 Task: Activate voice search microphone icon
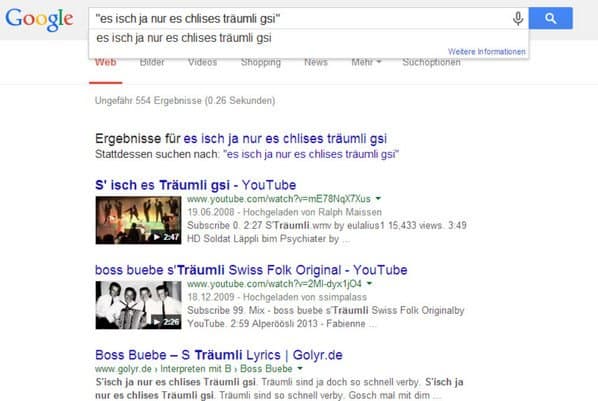(x=518, y=18)
